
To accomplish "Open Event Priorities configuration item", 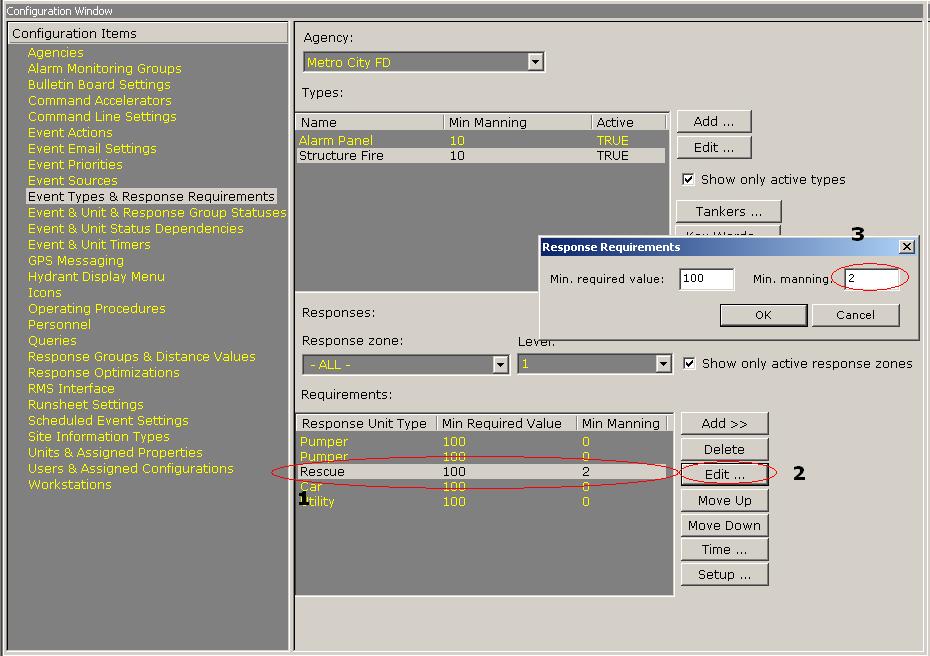I will pyautogui.click(x=75, y=165).
